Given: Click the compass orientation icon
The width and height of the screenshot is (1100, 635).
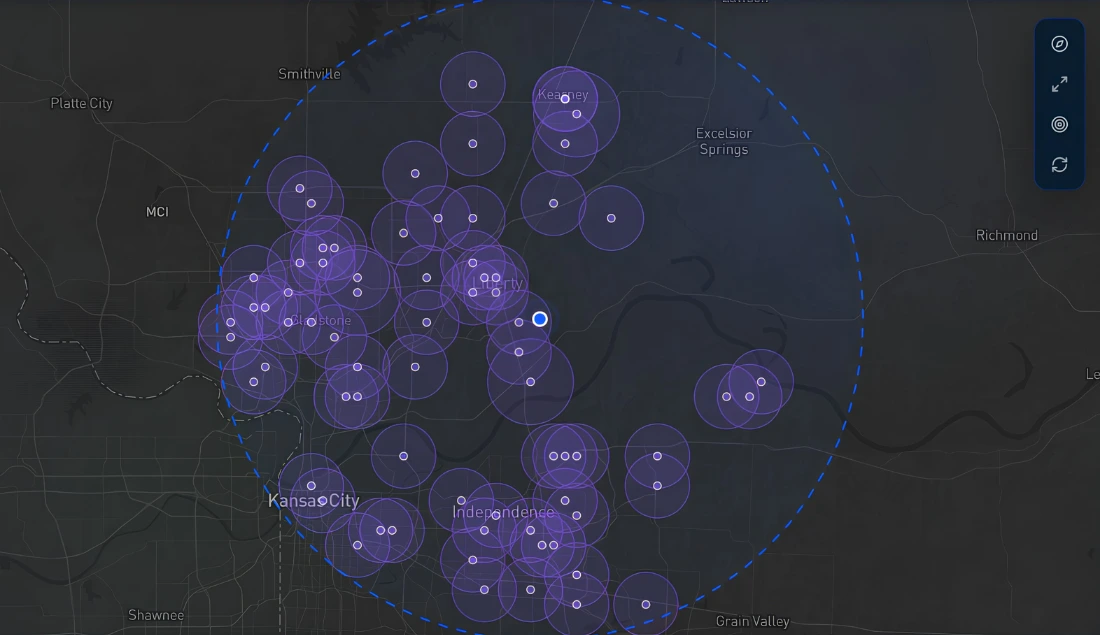Looking at the screenshot, I should tap(1059, 44).
